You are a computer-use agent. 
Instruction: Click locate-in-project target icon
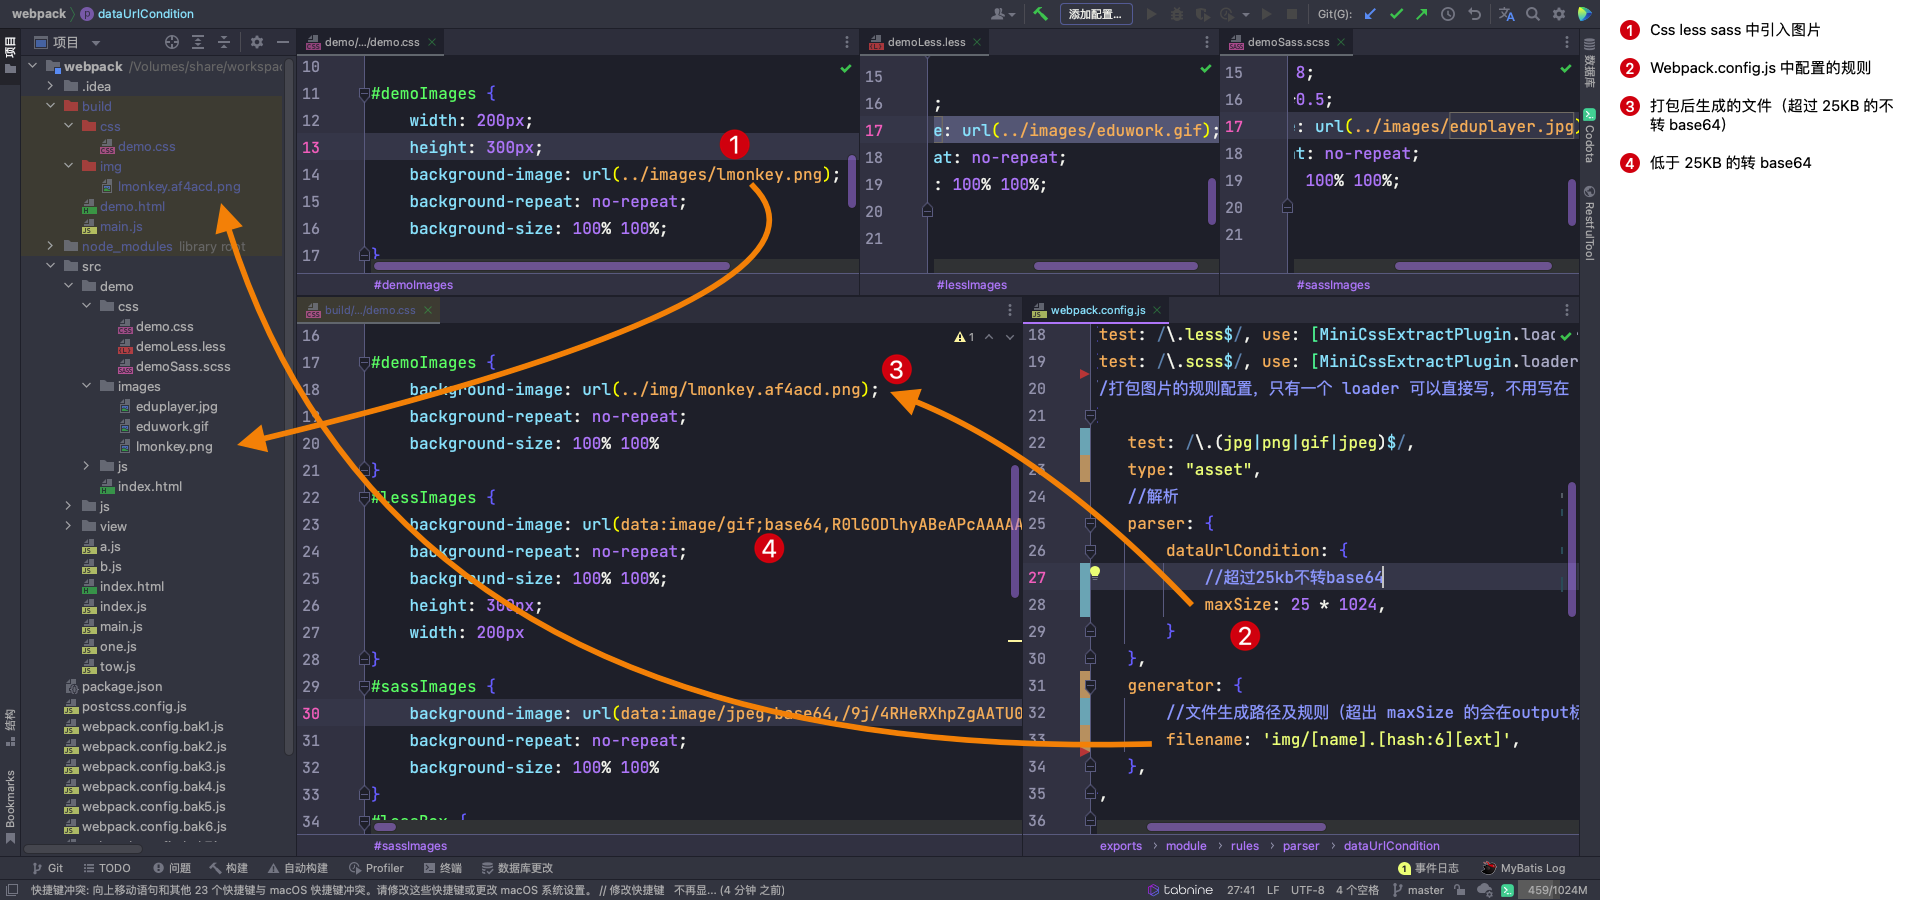(172, 42)
